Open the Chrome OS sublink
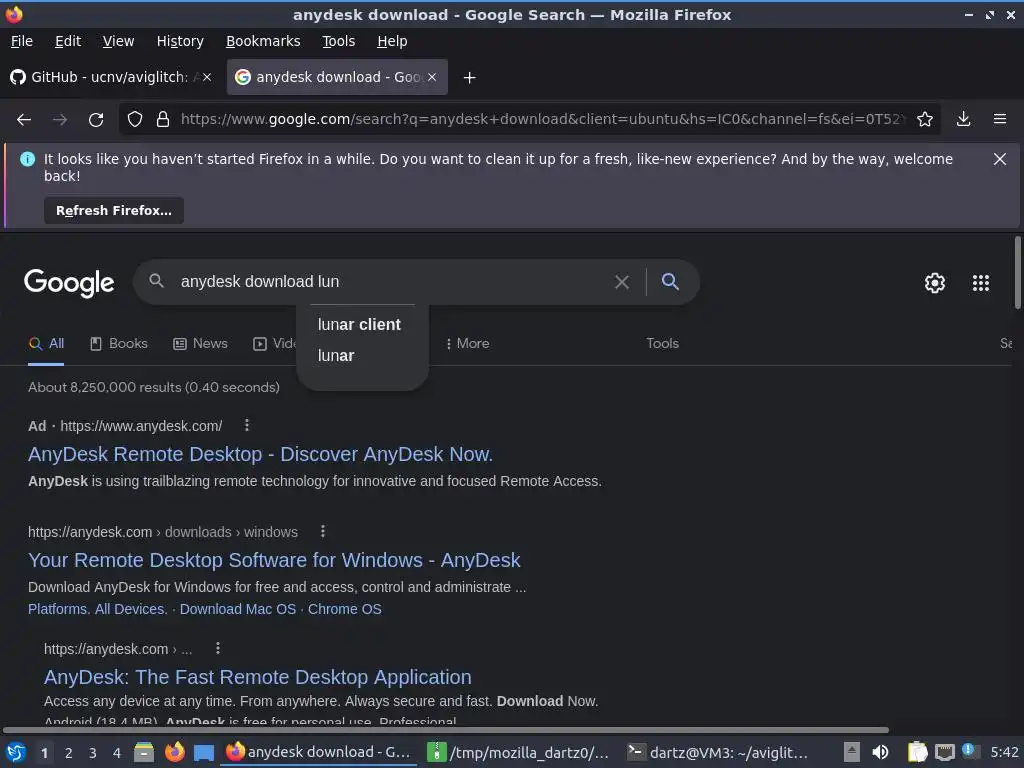1024x768 pixels. 345,609
